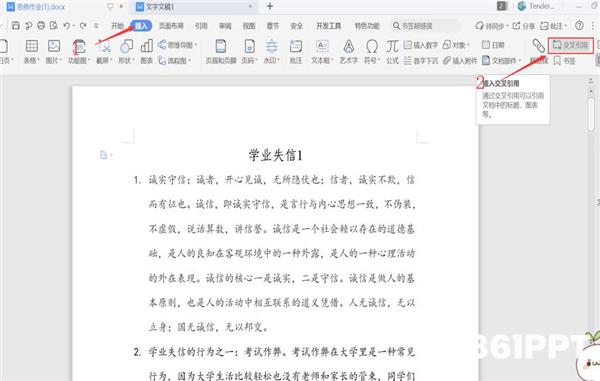
Task: Expand the 文本框 text box dropdown
Action: pyautogui.click(x=322, y=61)
